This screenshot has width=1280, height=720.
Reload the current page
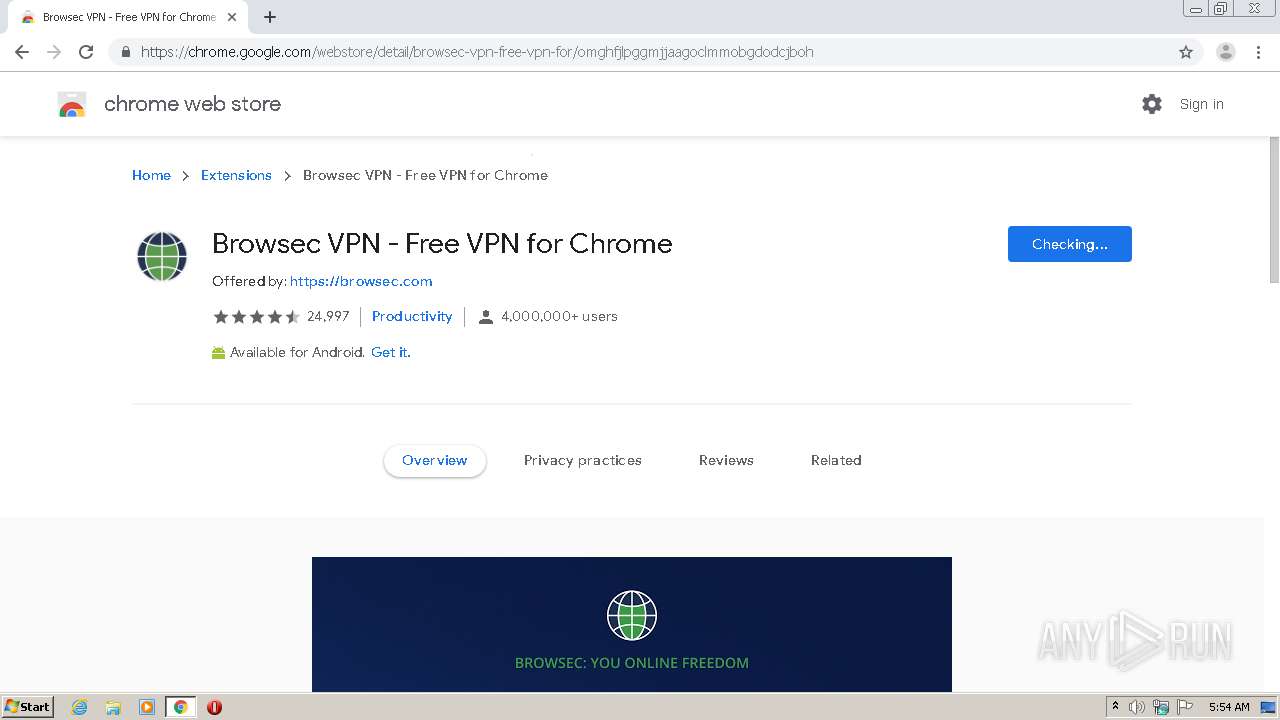[86, 52]
